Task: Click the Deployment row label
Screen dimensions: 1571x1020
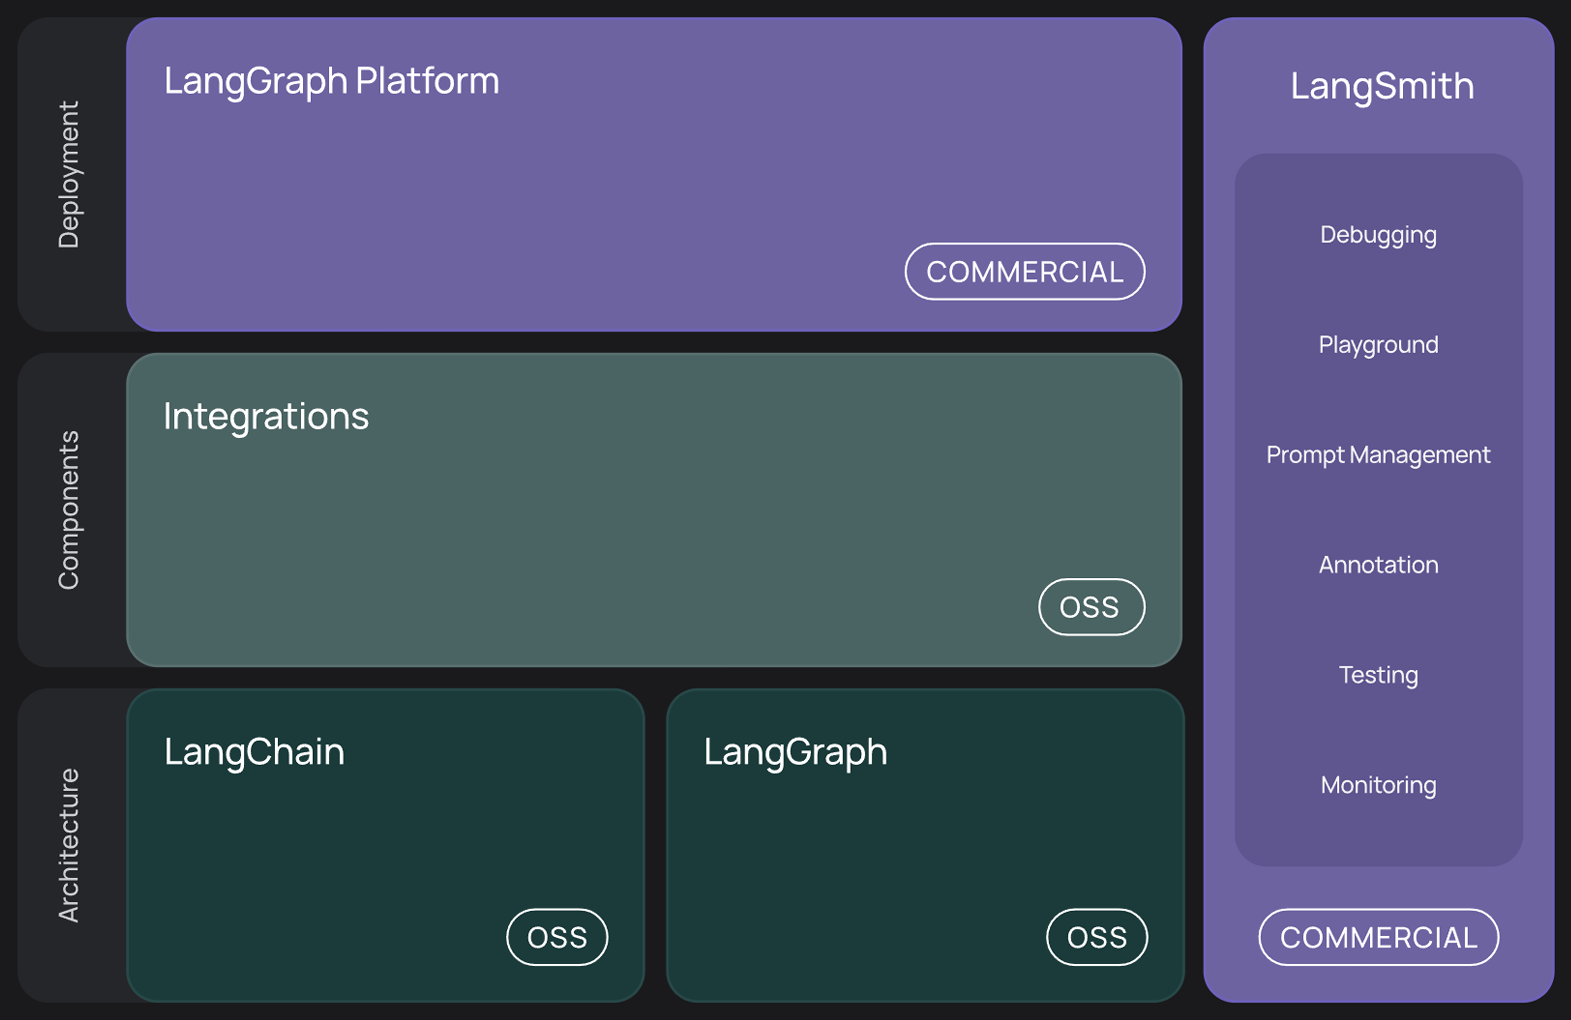Action: point(68,174)
